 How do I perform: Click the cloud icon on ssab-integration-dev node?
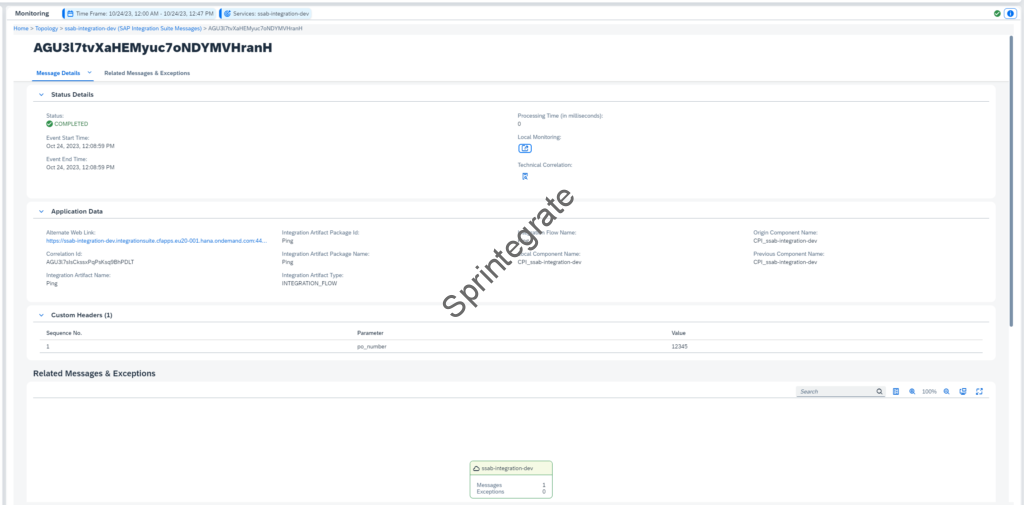coord(477,468)
